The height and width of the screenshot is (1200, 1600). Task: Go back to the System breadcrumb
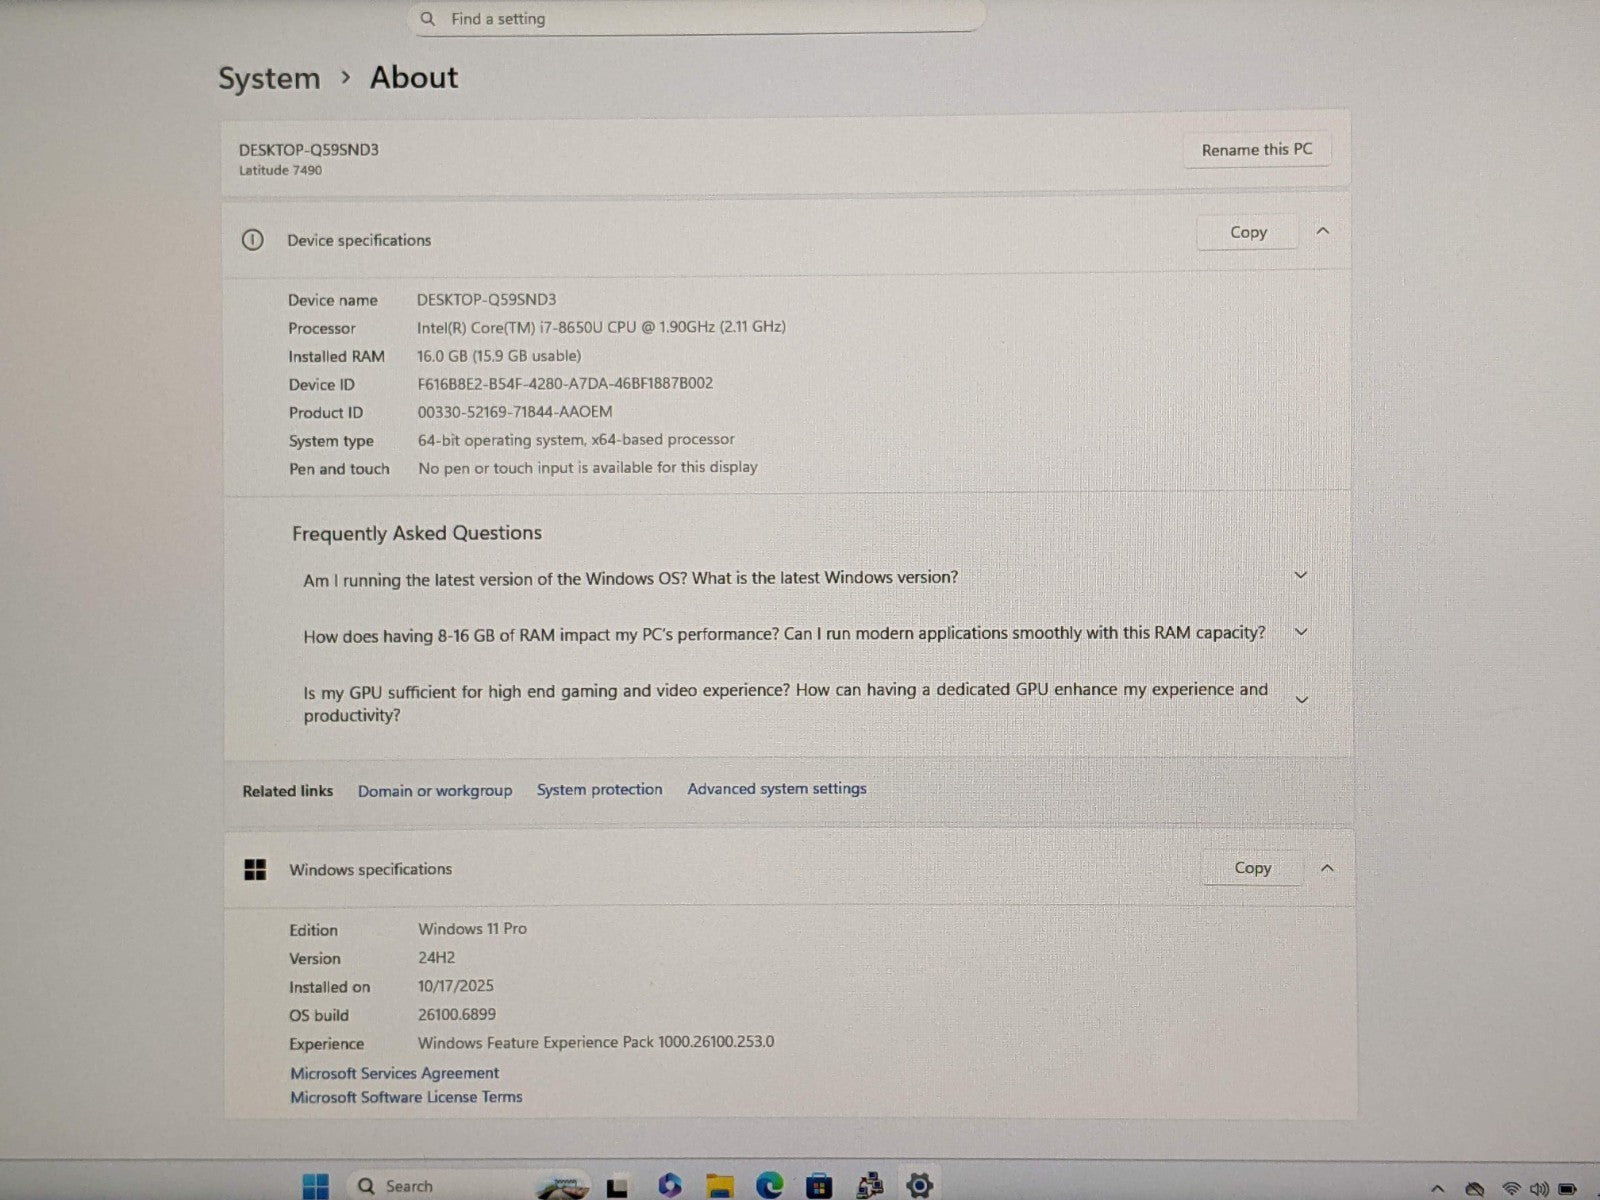pos(269,78)
